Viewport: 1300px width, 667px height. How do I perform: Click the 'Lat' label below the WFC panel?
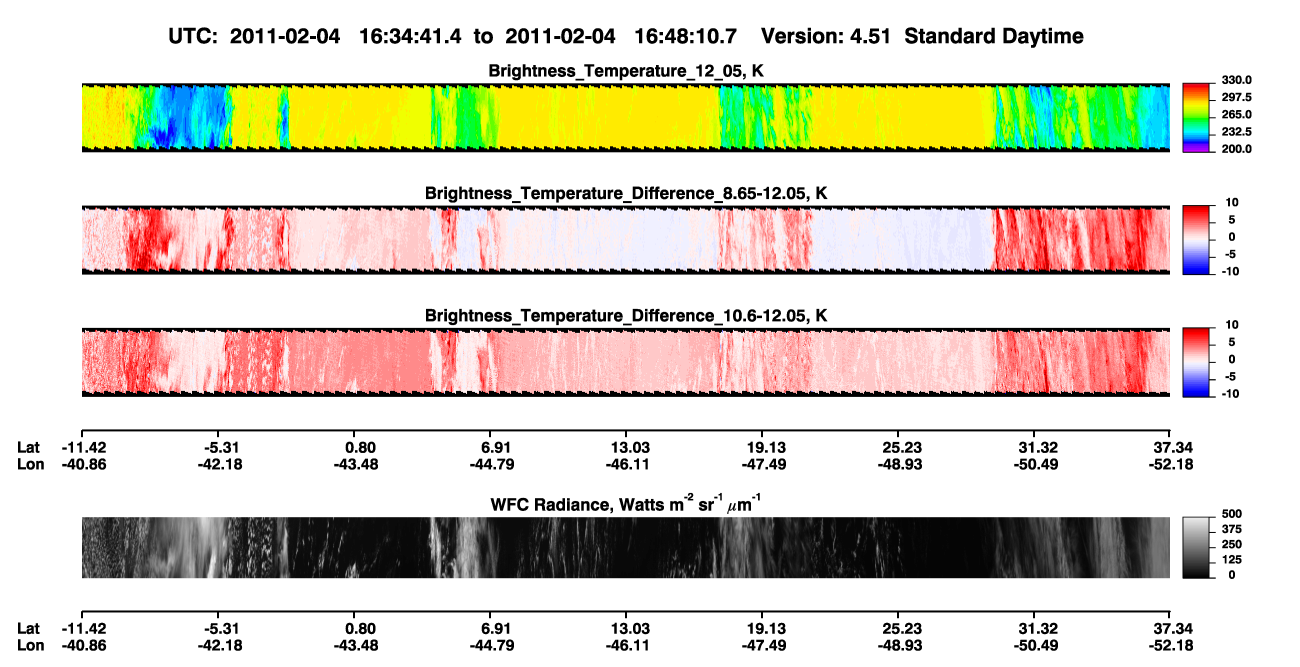click(x=29, y=628)
